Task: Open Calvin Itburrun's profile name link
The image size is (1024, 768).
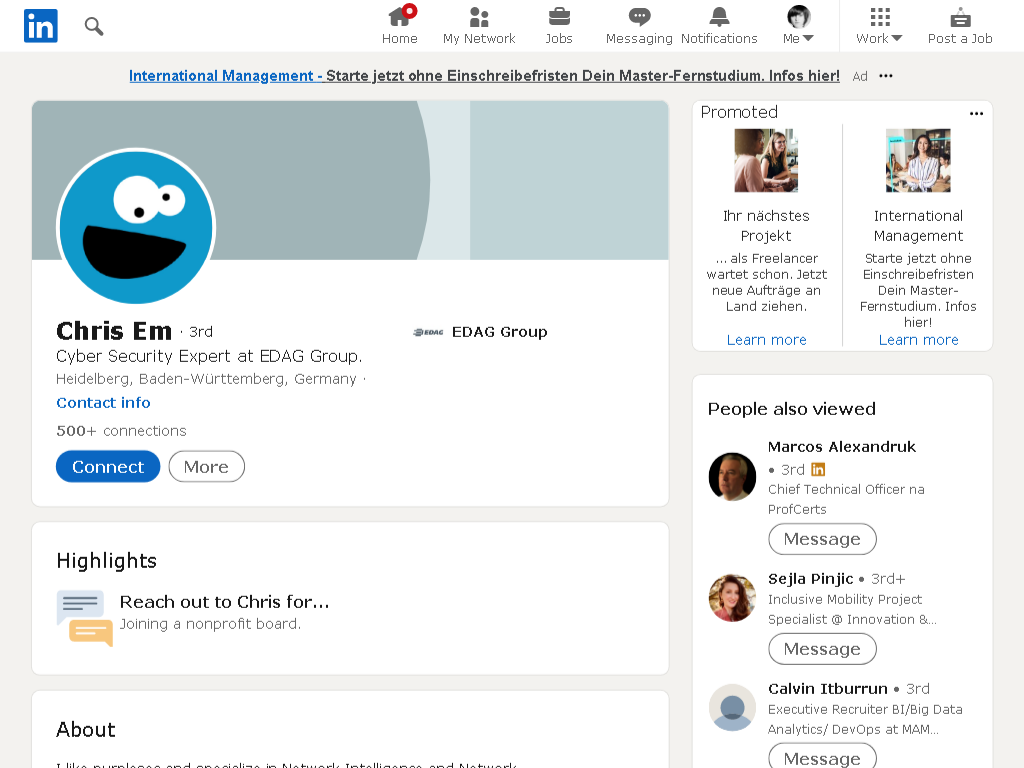Action: pyautogui.click(x=827, y=689)
